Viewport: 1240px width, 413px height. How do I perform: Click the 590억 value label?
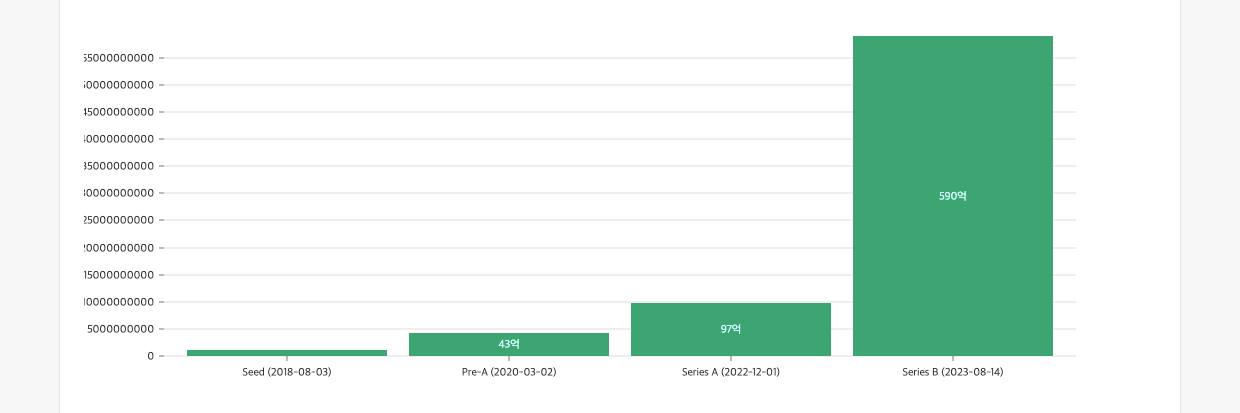953,196
